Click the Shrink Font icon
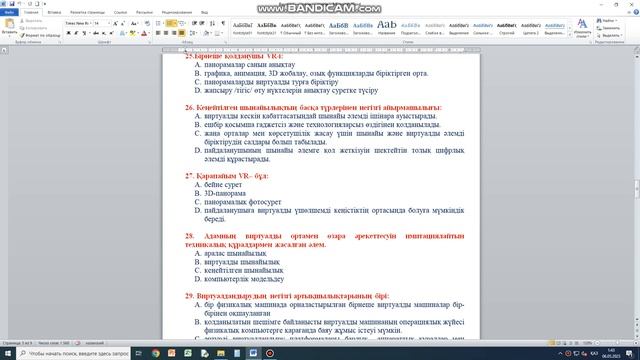Image resolution: width=640 pixels, height=360 pixels. tap(123, 23)
